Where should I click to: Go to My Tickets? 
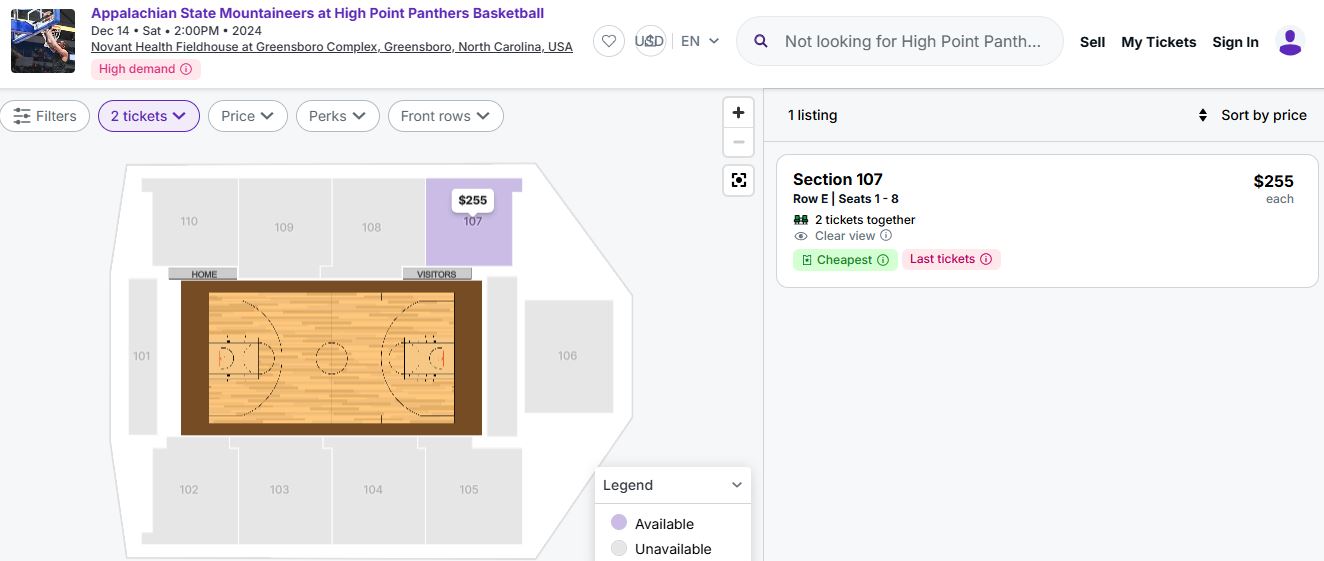coord(1158,42)
